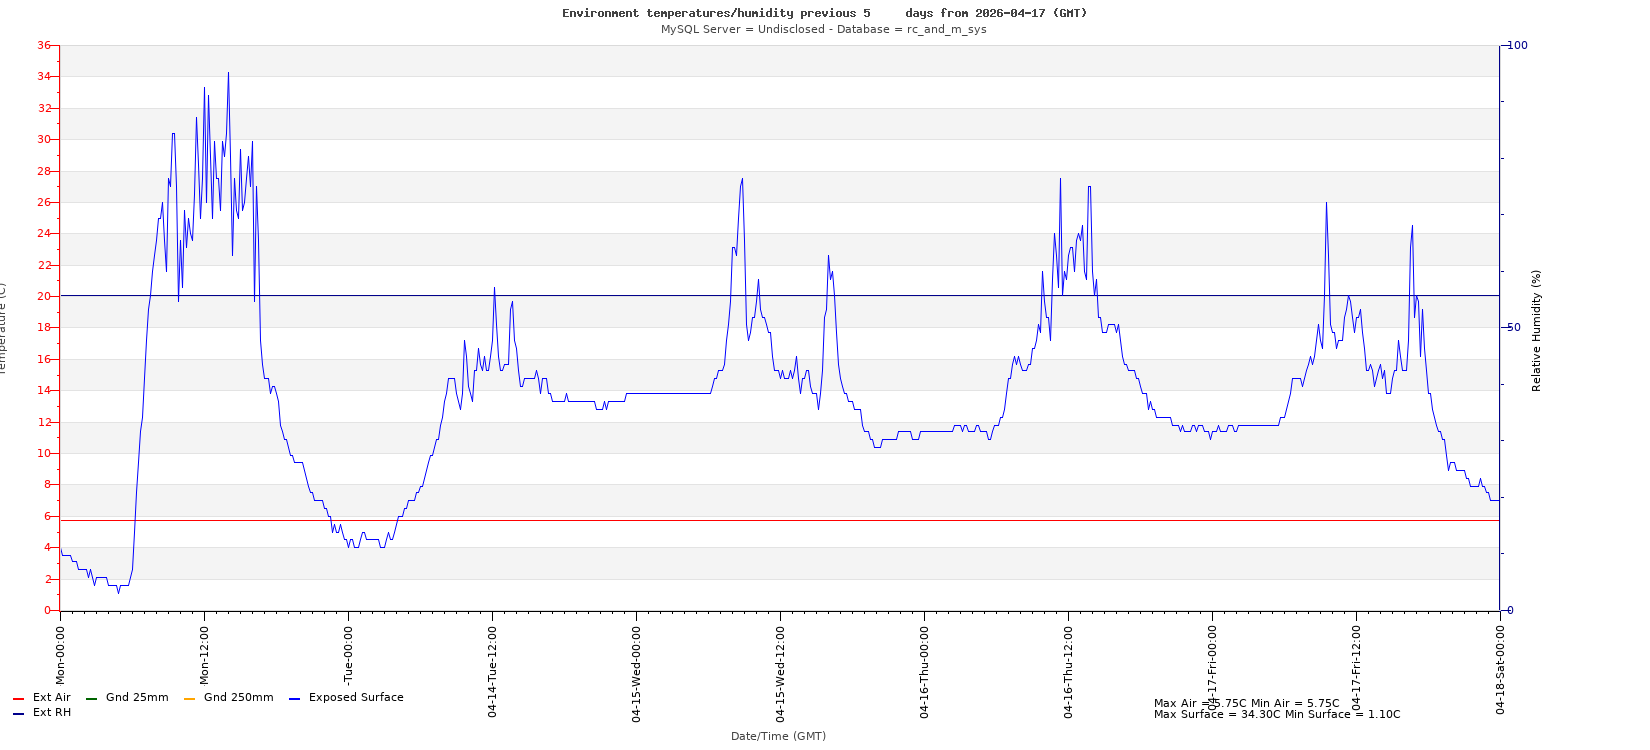Viewport: 1650px width, 750px height.
Task: Click the 04-18-Sat-00:00 x-axis tick label
Action: tap(1501, 672)
